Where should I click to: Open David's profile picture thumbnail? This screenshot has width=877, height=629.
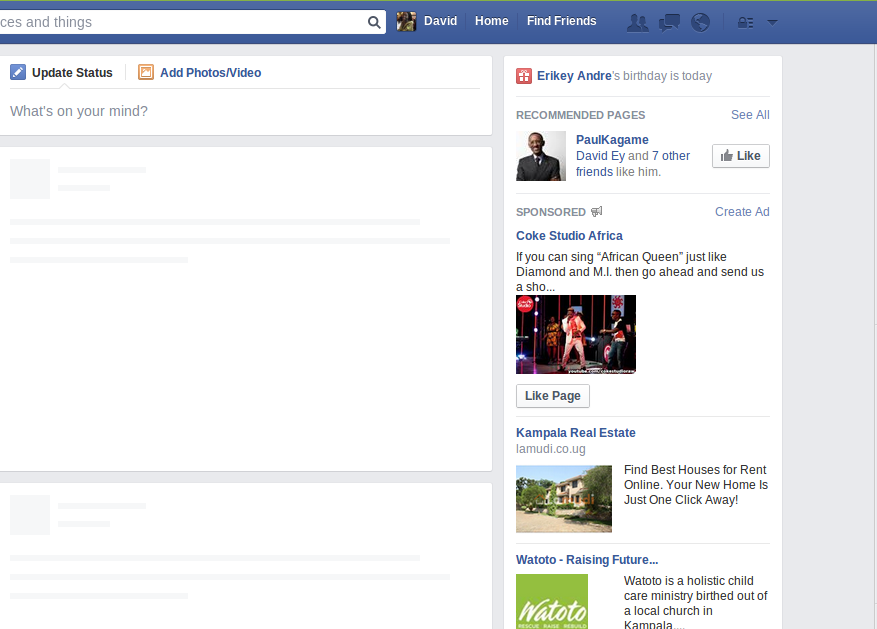tap(406, 21)
